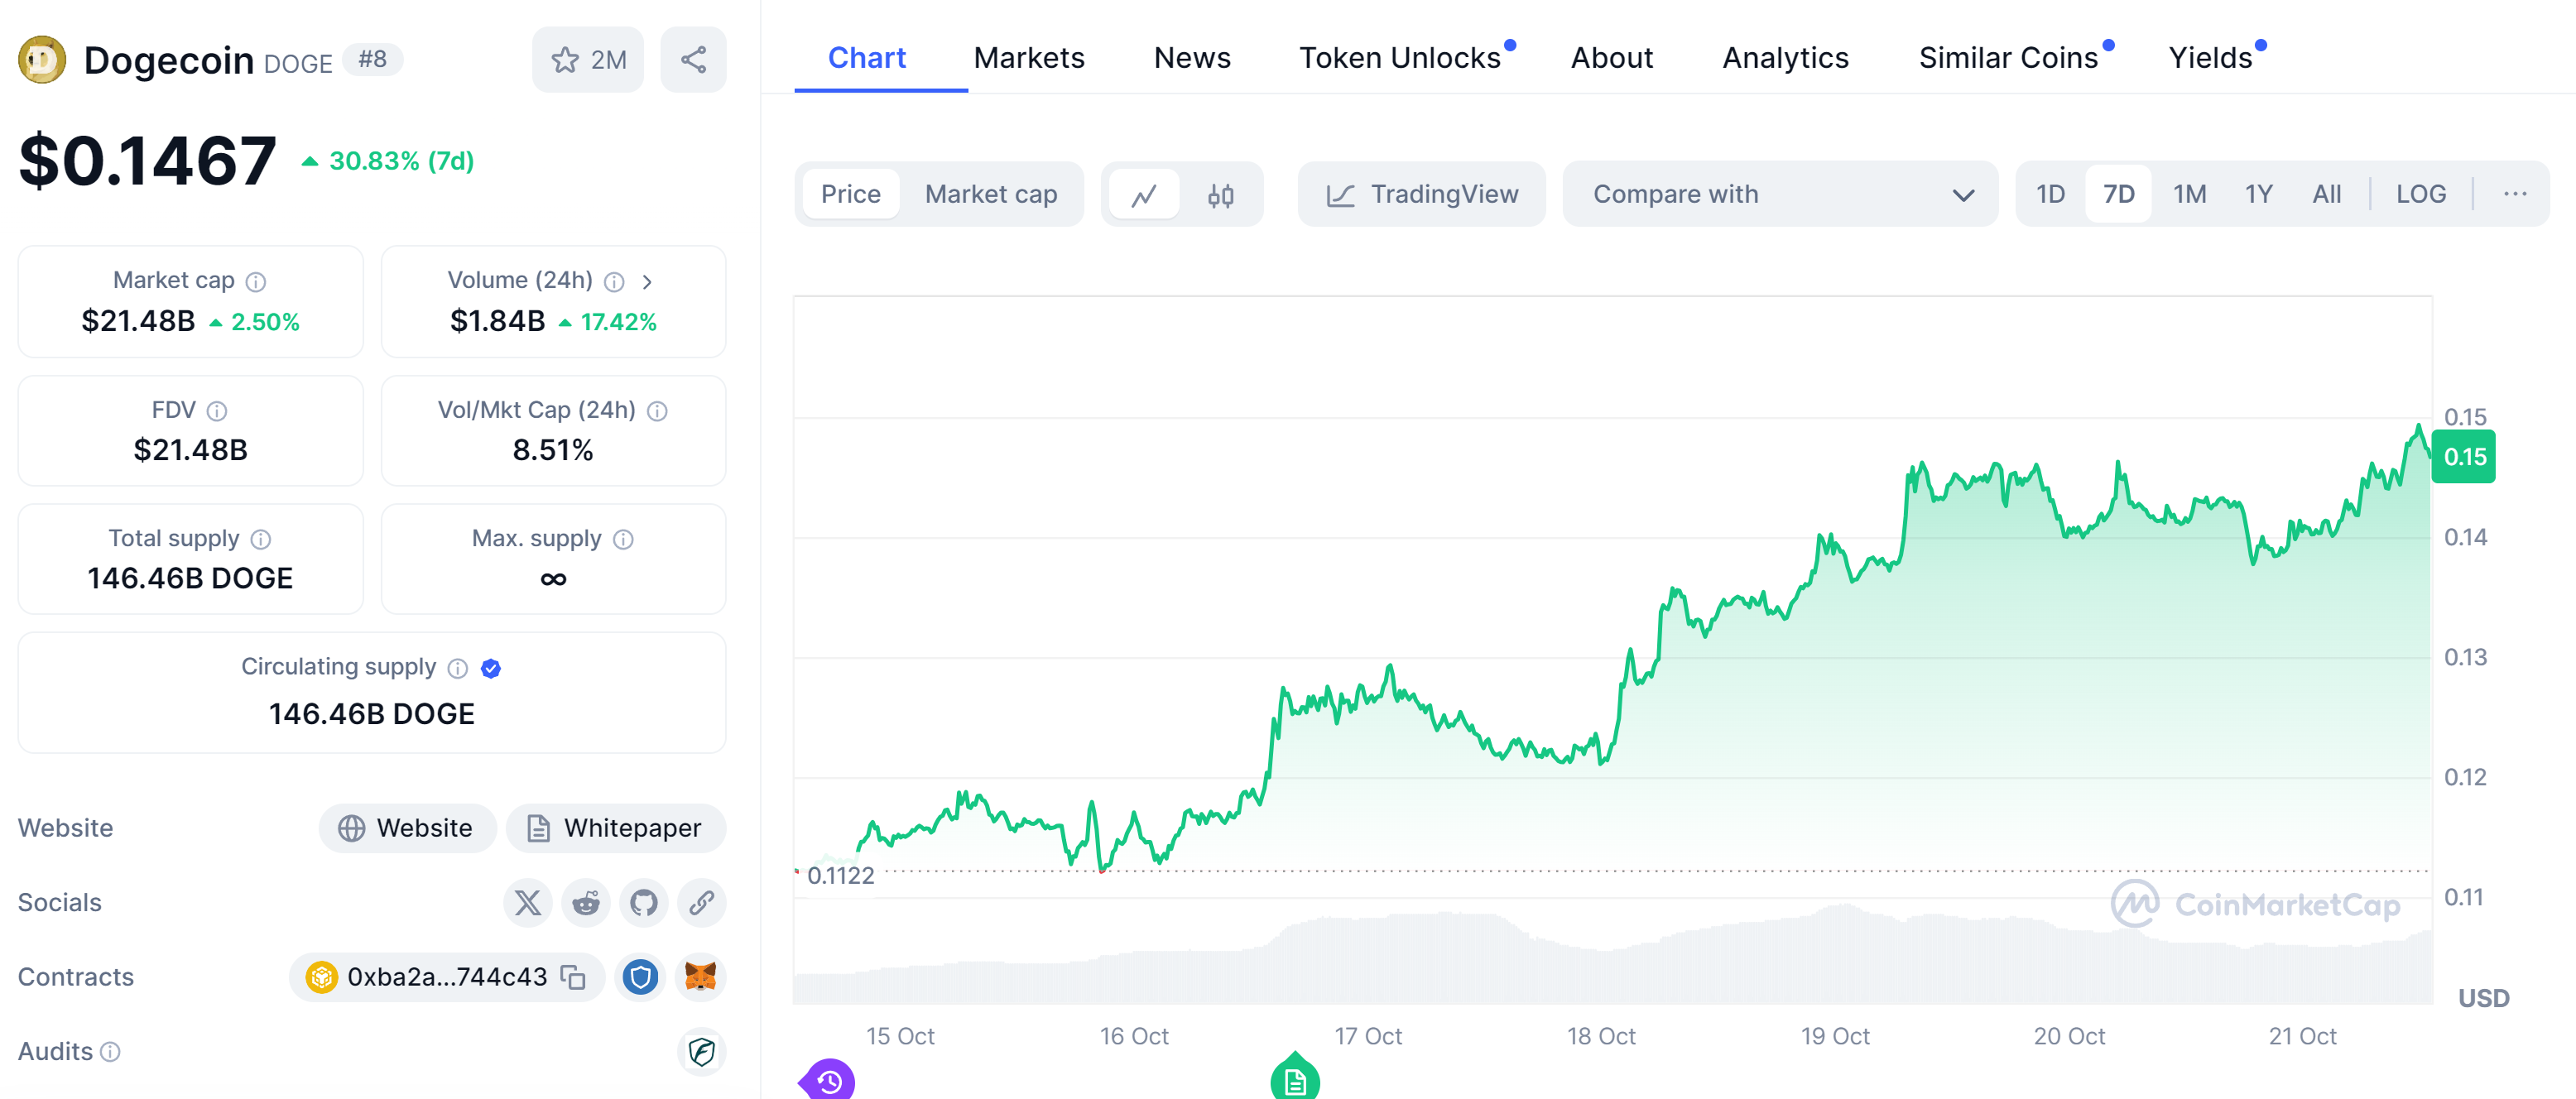Image resolution: width=2576 pixels, height=1099 pixels.
Task: Switch to the Markets tab
Action: point(1028,58)
